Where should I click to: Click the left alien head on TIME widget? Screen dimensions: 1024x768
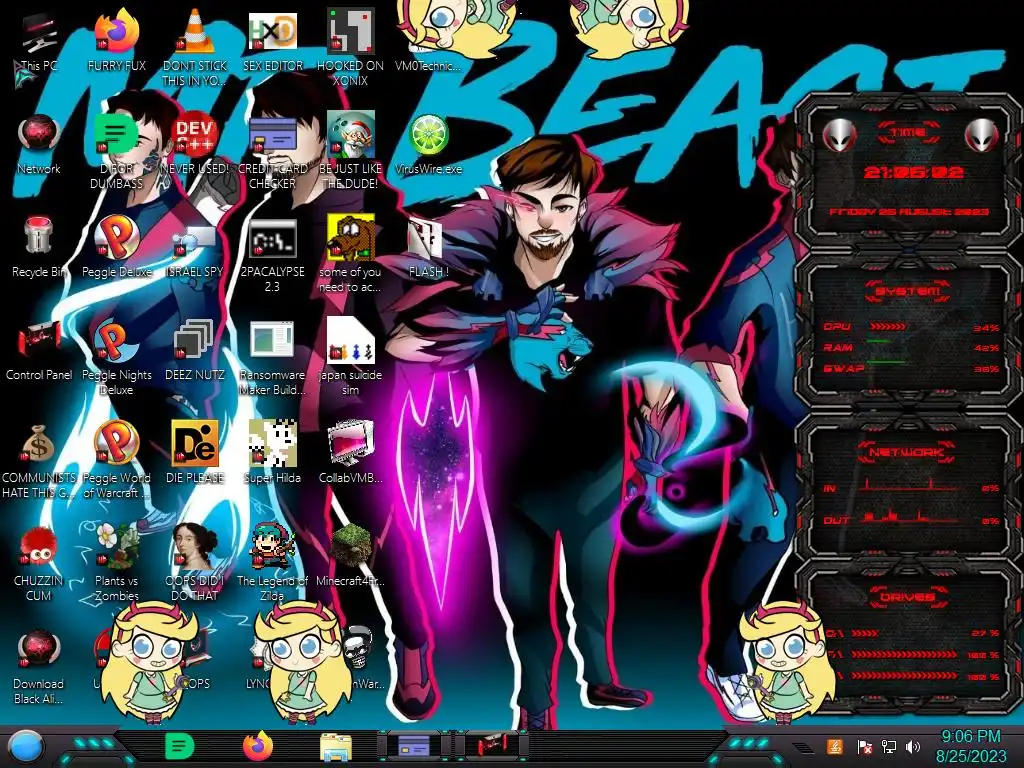(839, 135)
